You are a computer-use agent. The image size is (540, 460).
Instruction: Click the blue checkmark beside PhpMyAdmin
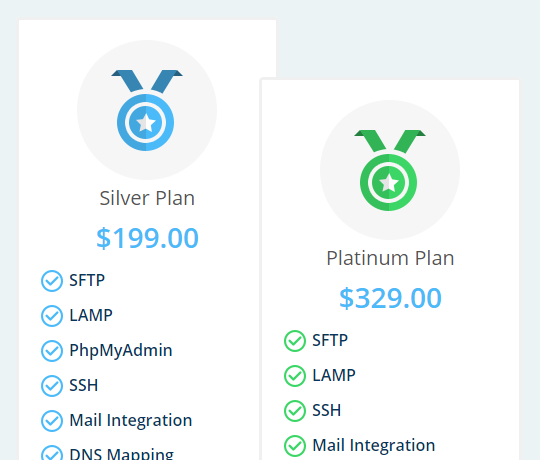pyautogui.click(x=52, y=351)
